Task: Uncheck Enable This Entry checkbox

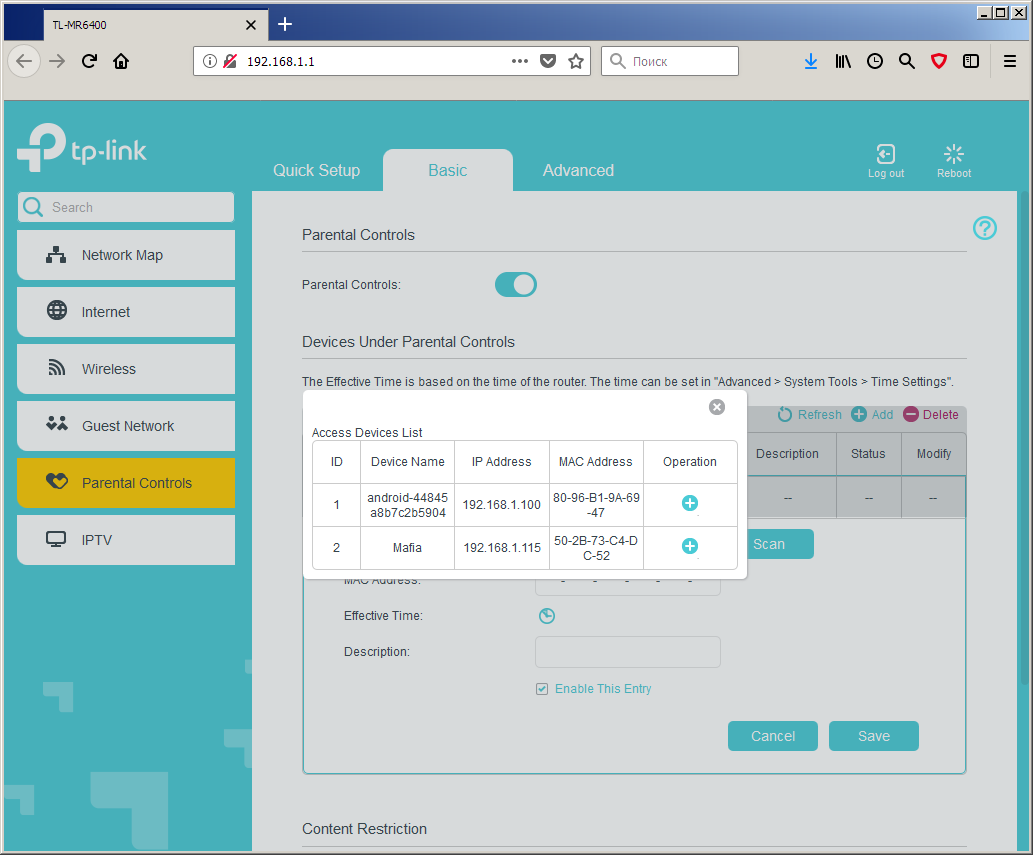Action: (542, 689)
